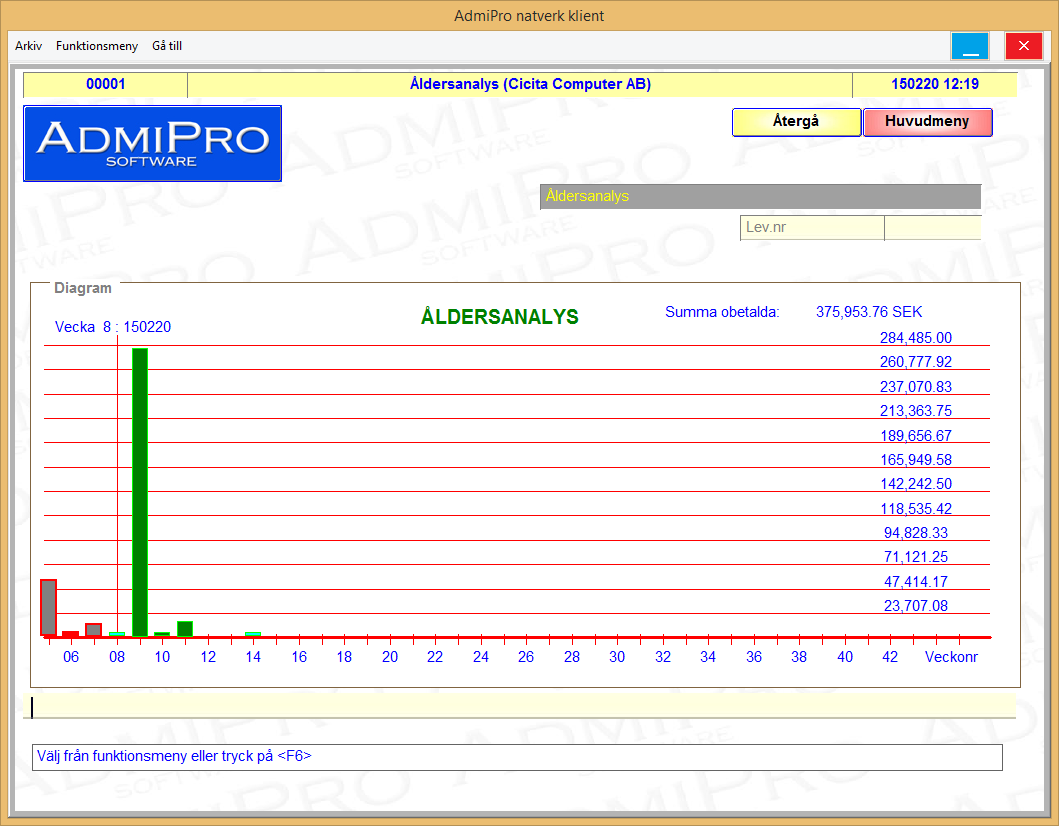This screenshot has height=826, width=1059.
Task: Click the week 20 axis label
Action: [x=390, y=657]
